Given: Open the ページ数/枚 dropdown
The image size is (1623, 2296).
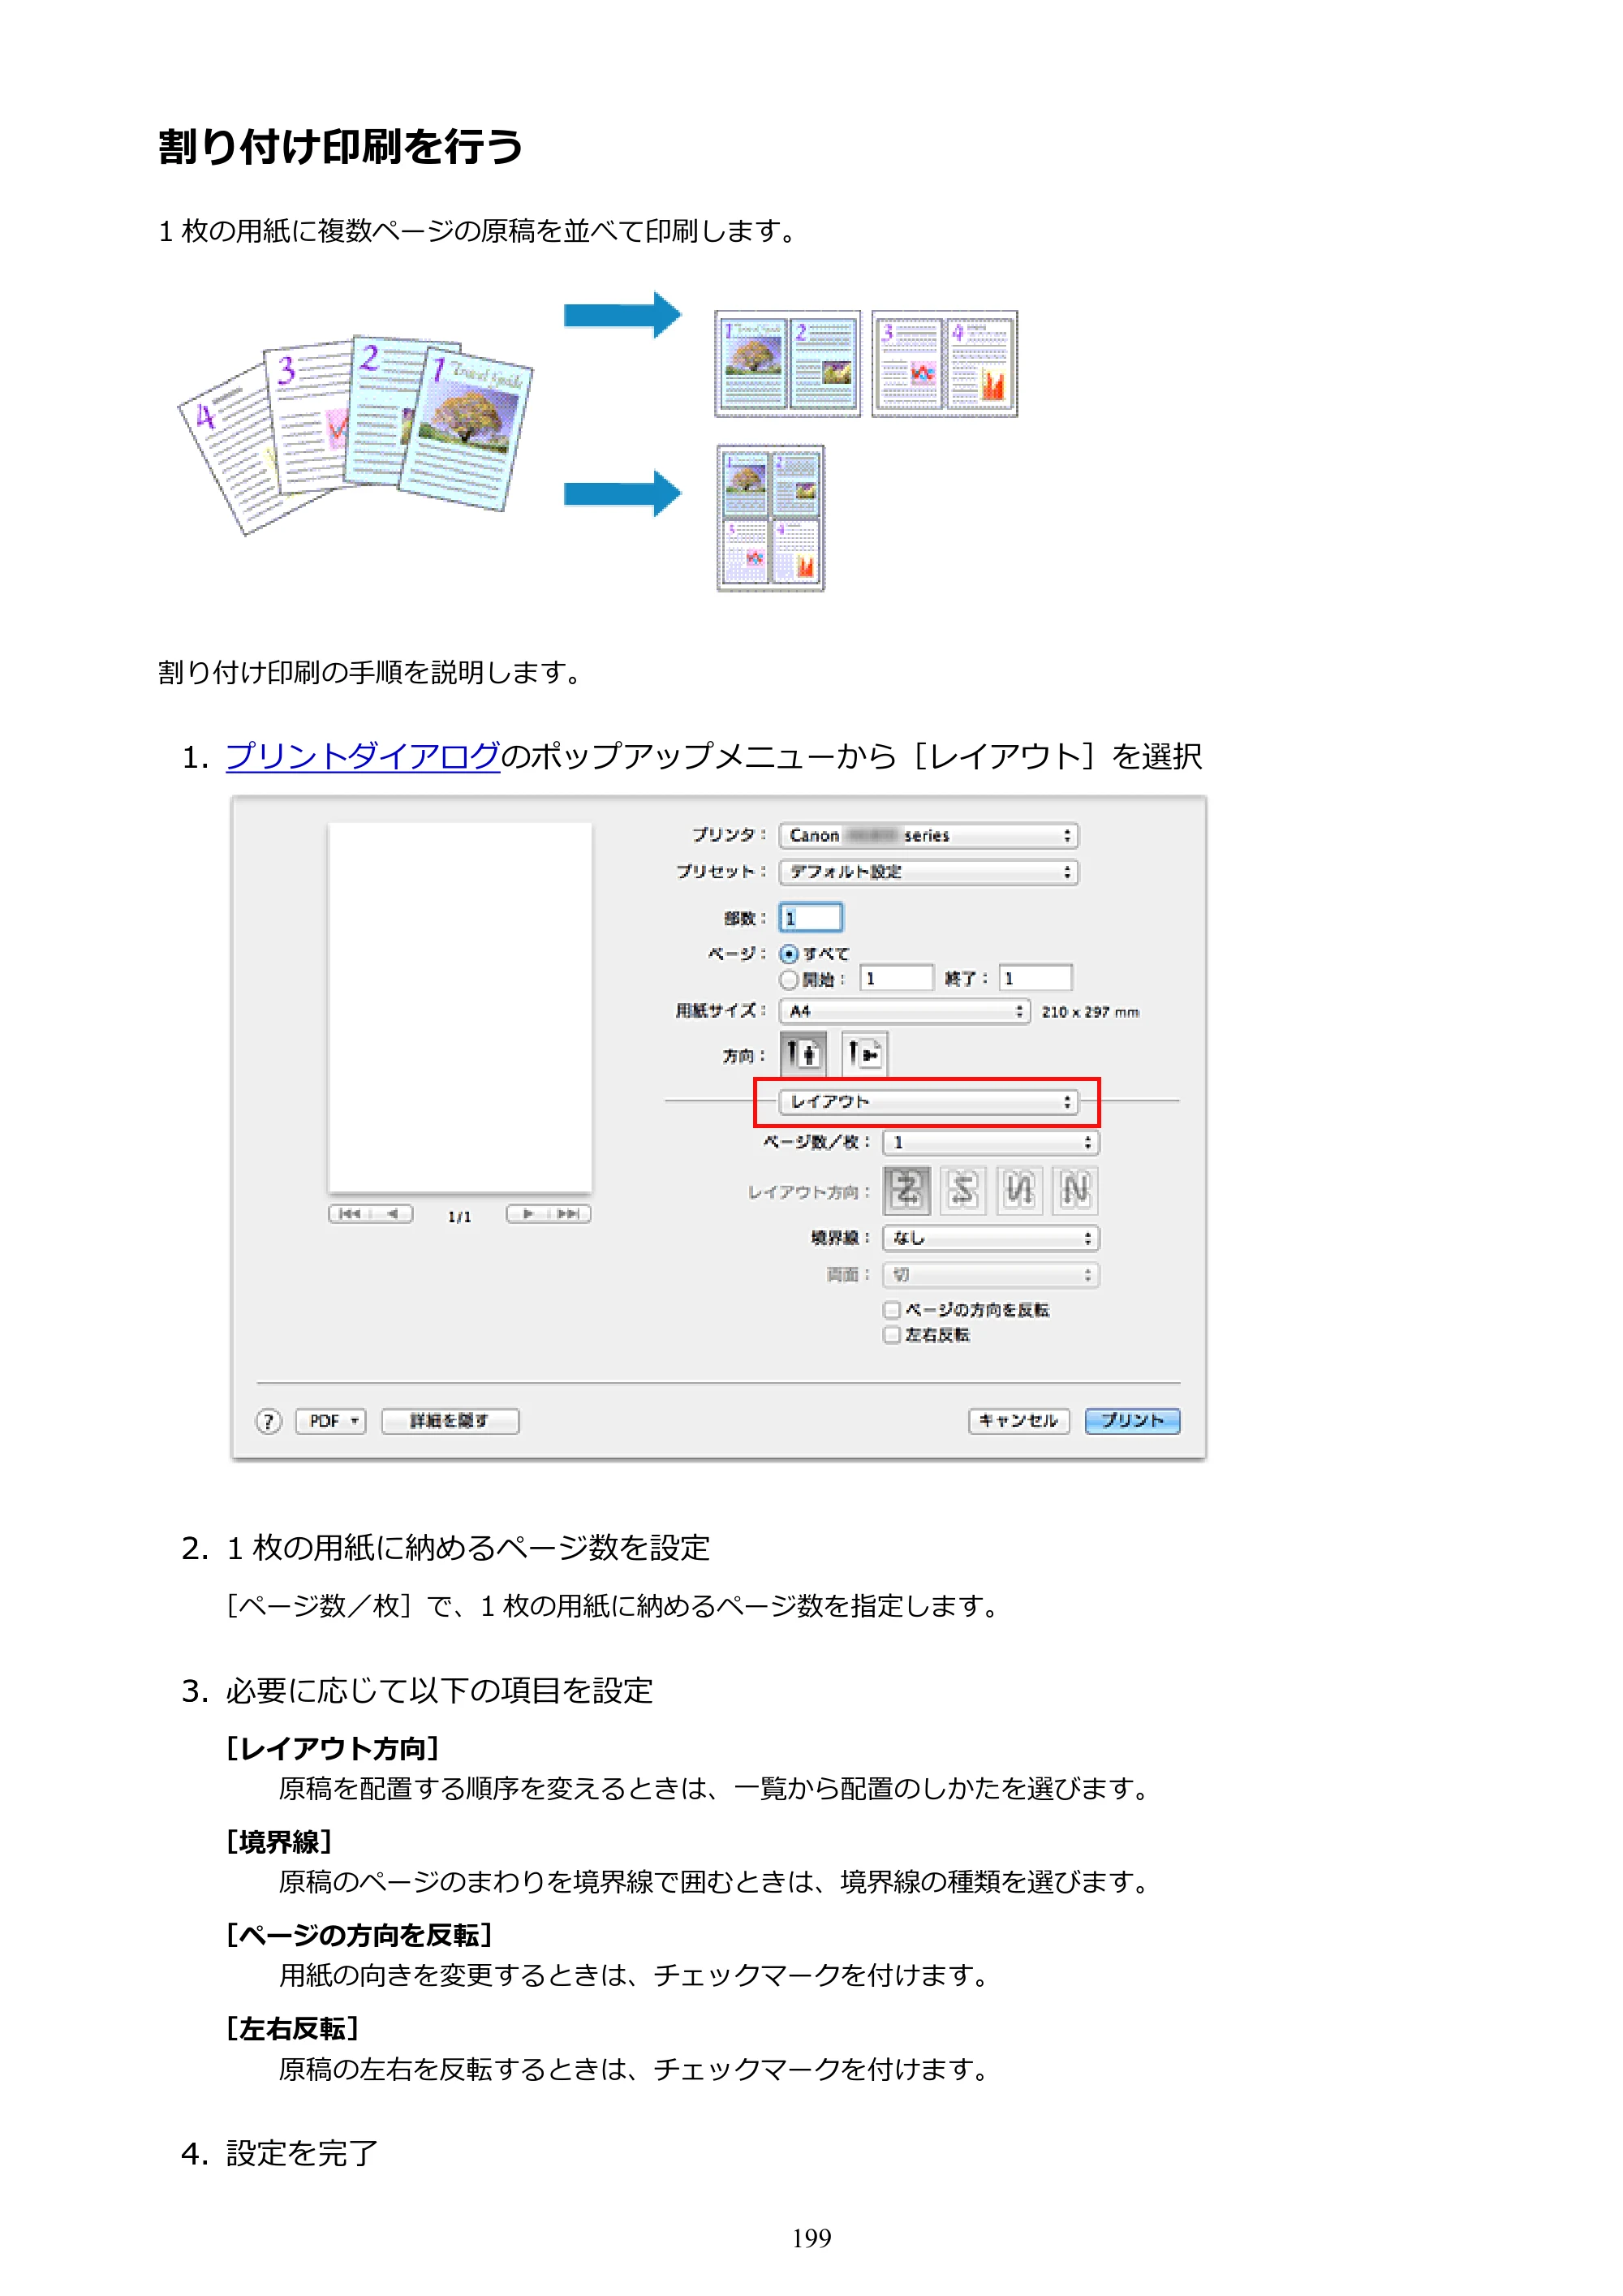Looking at the screenshot, I should [x=991, y=1142].
